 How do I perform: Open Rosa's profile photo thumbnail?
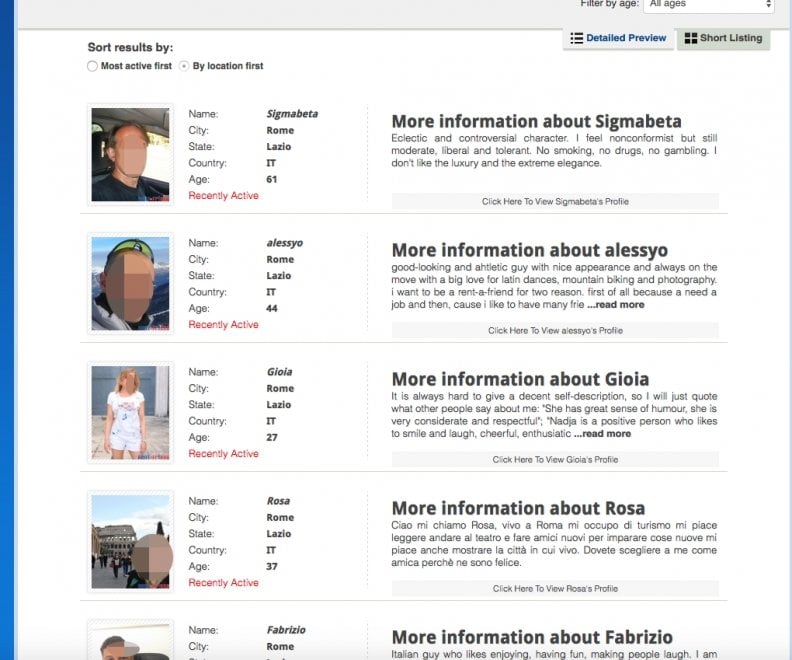(x=130, y=541)
